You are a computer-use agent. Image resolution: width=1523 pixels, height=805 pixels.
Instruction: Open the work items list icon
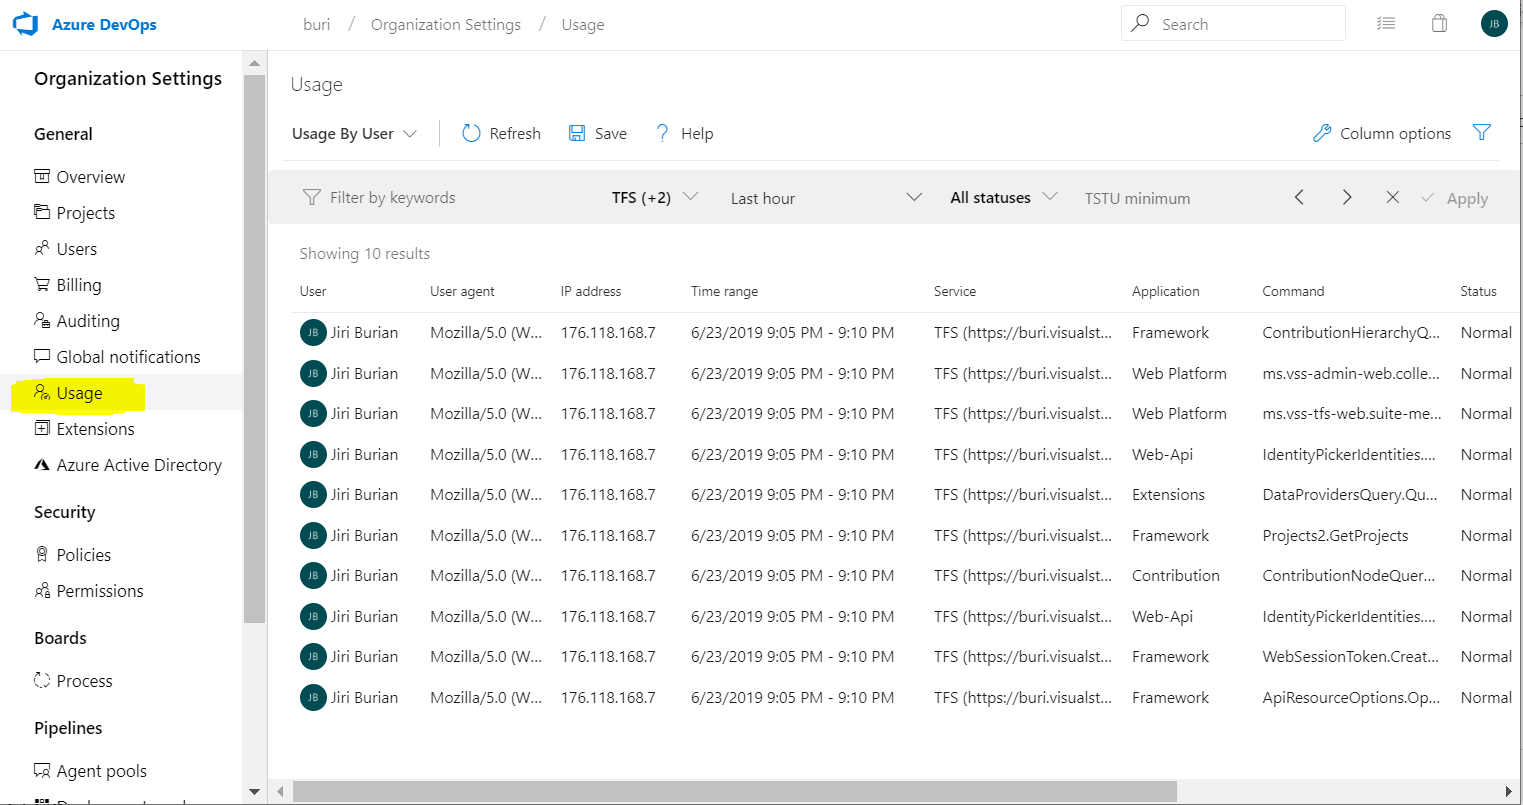click(1386, 23)
